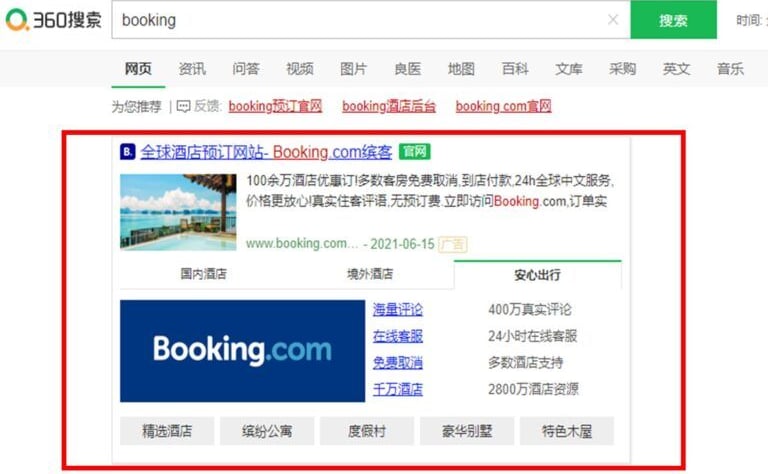Viewport: 768px width, 474px height.
Task: Open the 海量评论 link
Action: point(398,309)
